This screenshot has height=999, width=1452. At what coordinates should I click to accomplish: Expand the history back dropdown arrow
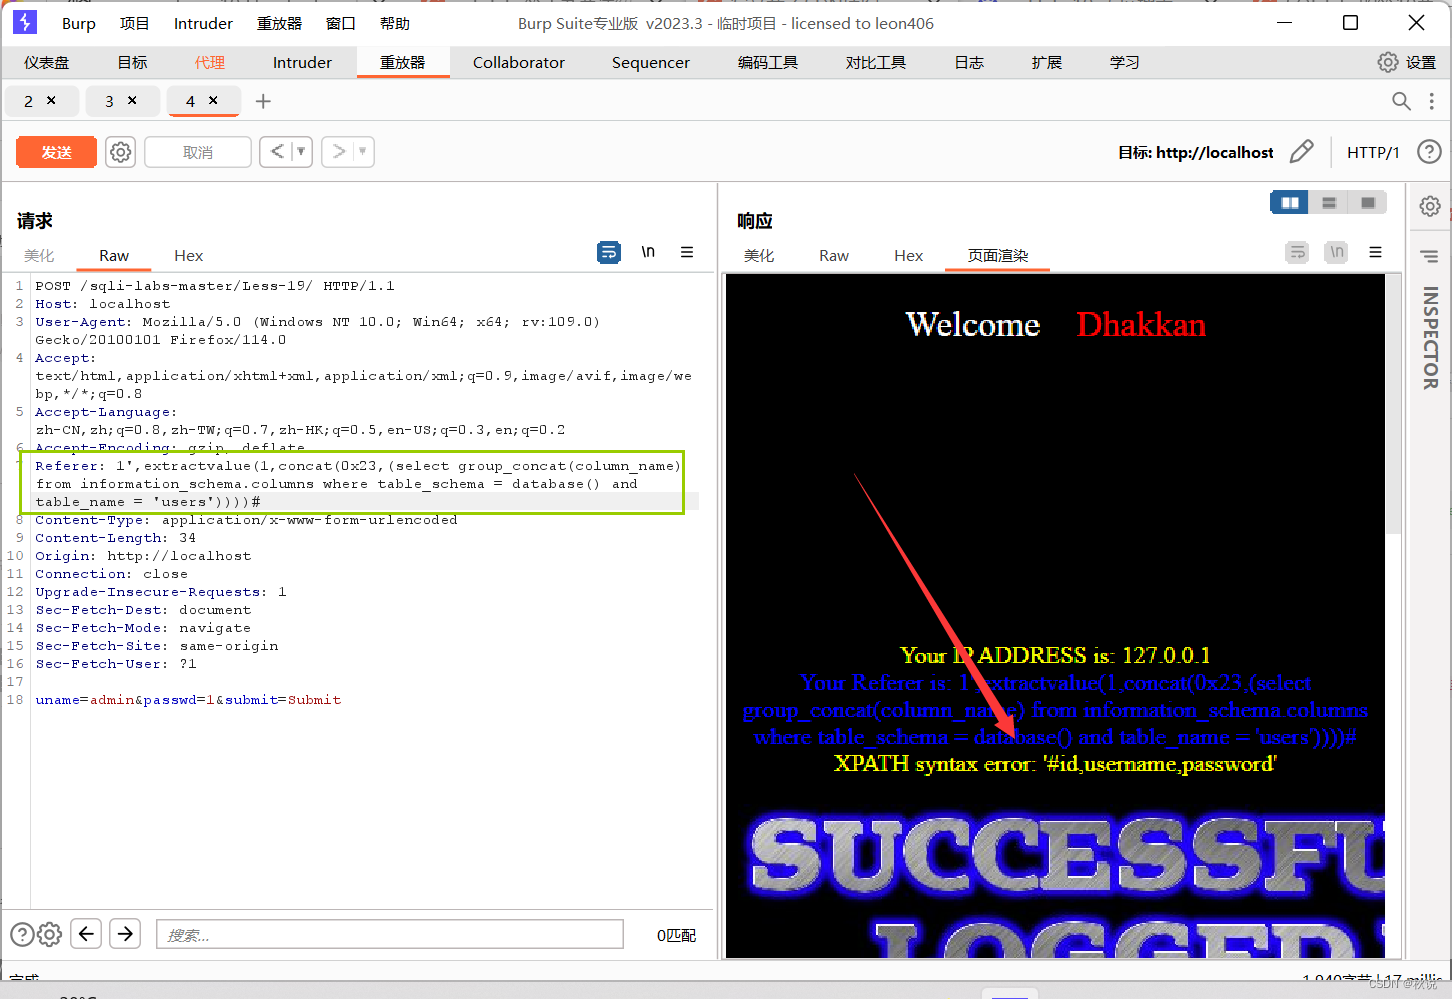point(301,152)
